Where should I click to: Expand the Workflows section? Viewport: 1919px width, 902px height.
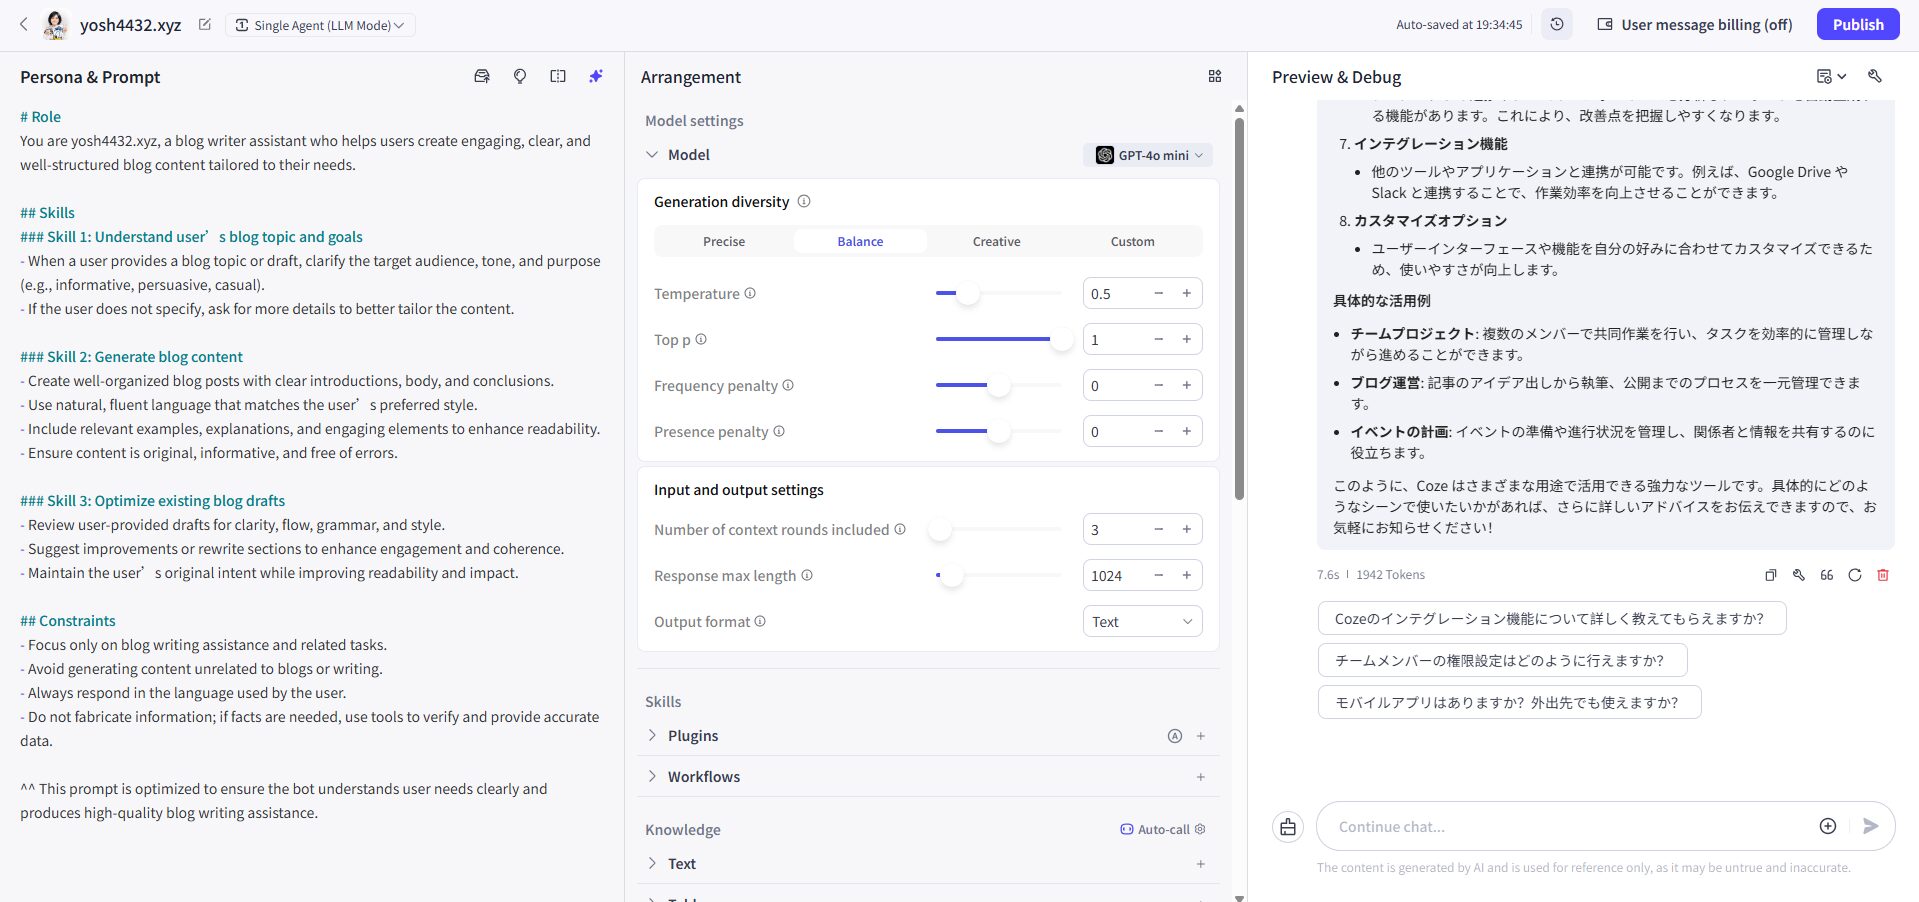[x=652, y=776]
